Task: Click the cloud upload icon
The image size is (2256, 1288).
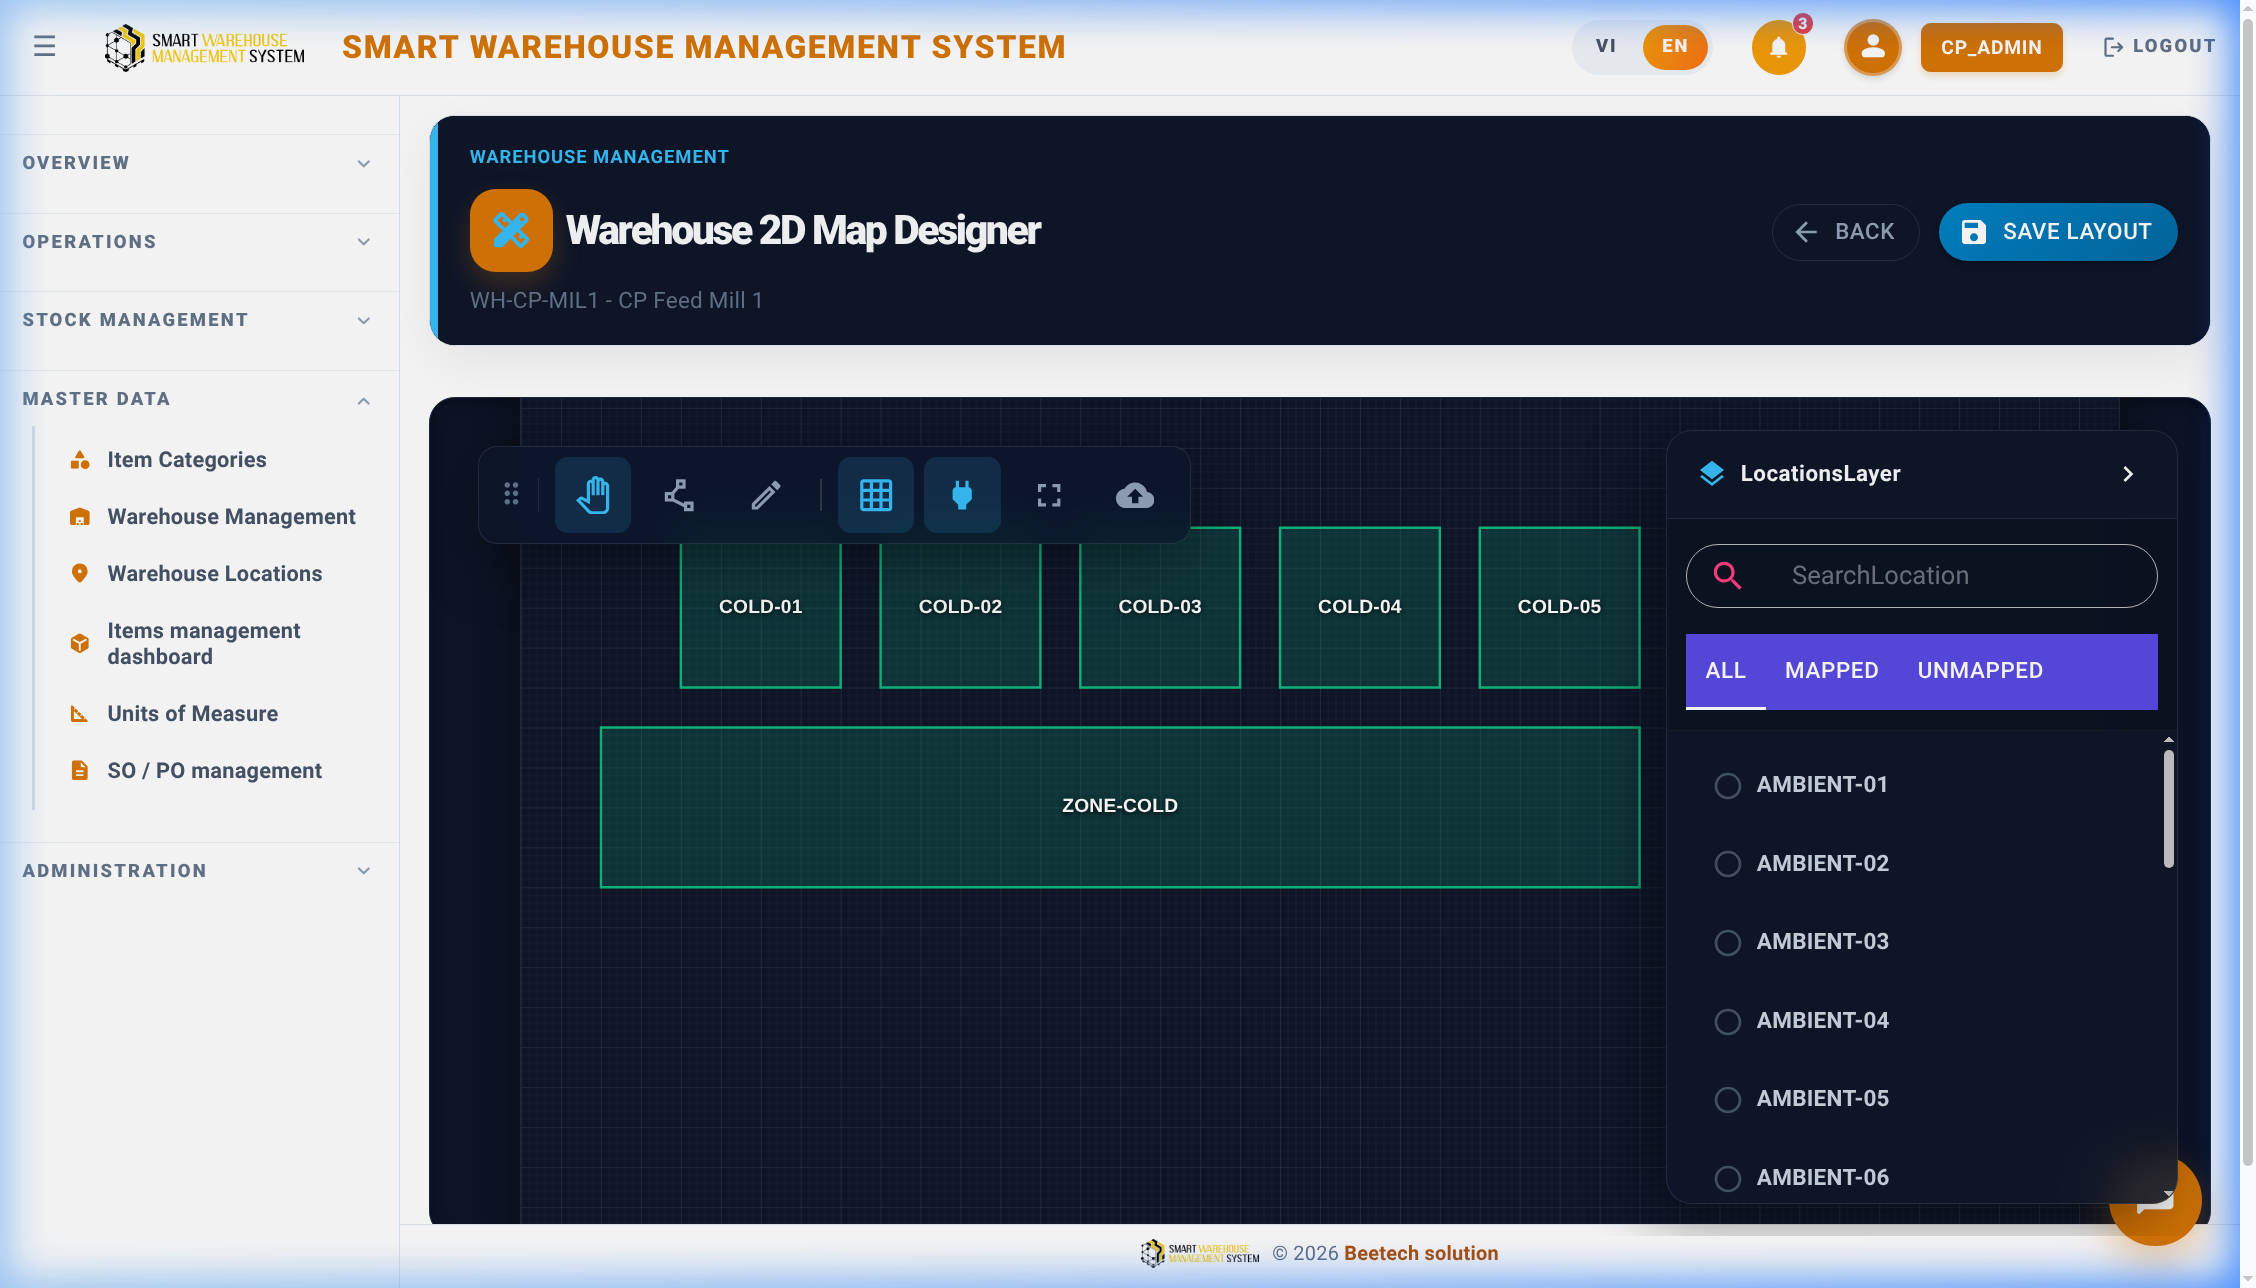Action: [1135, 495]
